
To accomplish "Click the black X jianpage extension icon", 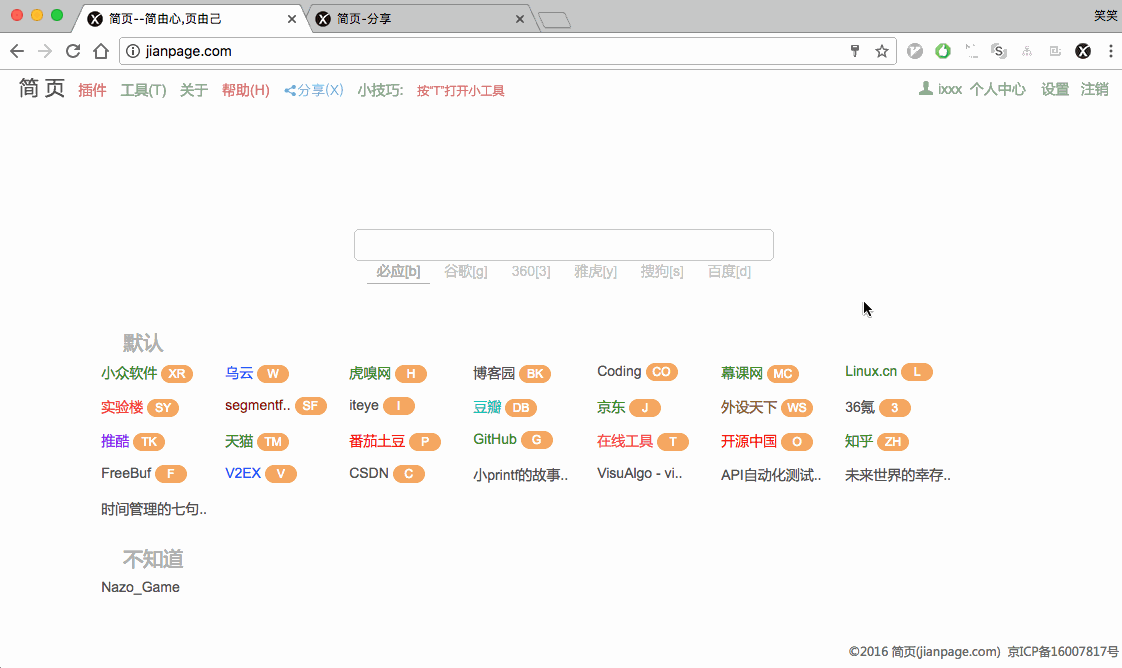I will coord(1083,51).
